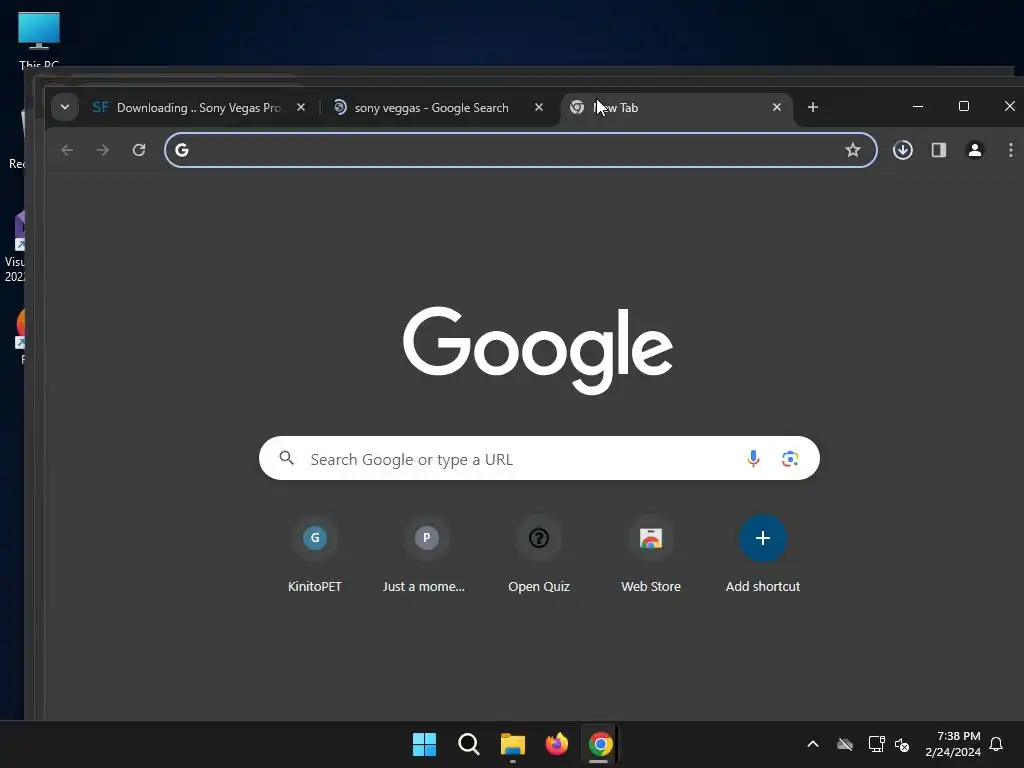Click the magnifier icon in the Google search box
This screenshot has height=768, width=1024.
click(x=286, y=458)
